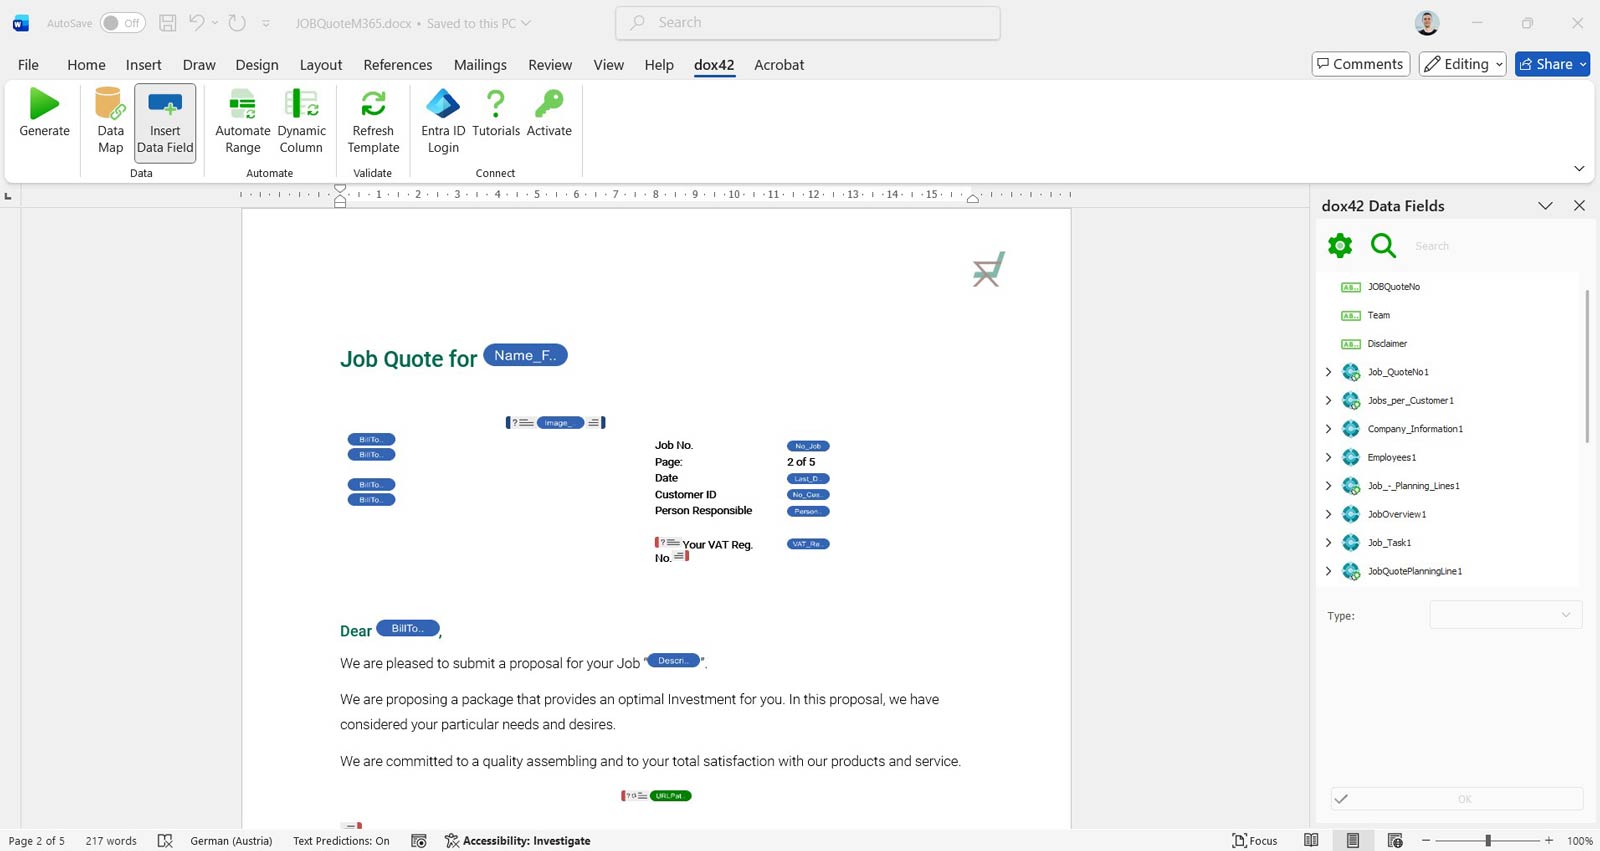
Task: Open data fields settings gear
Action: click(1340, 245)
